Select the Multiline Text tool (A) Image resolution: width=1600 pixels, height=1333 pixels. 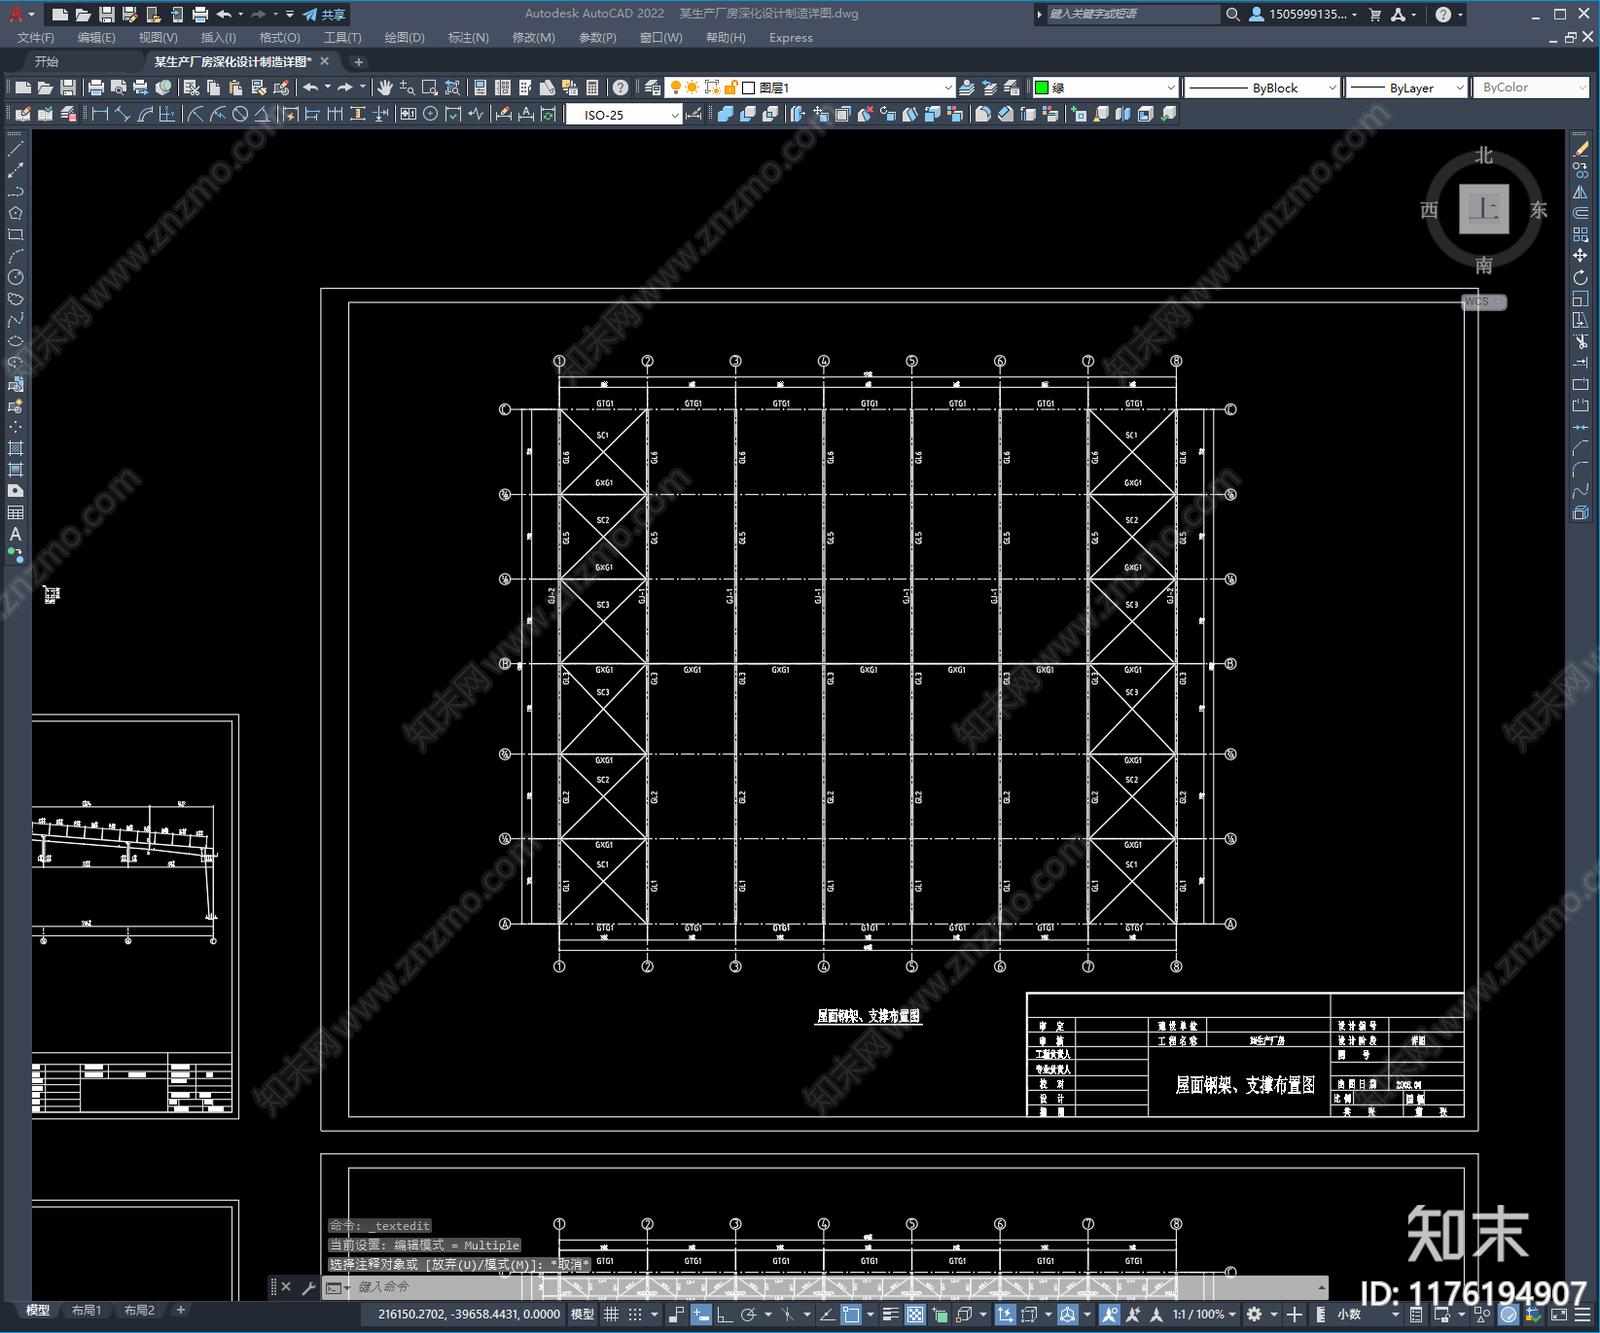[15, 534]
